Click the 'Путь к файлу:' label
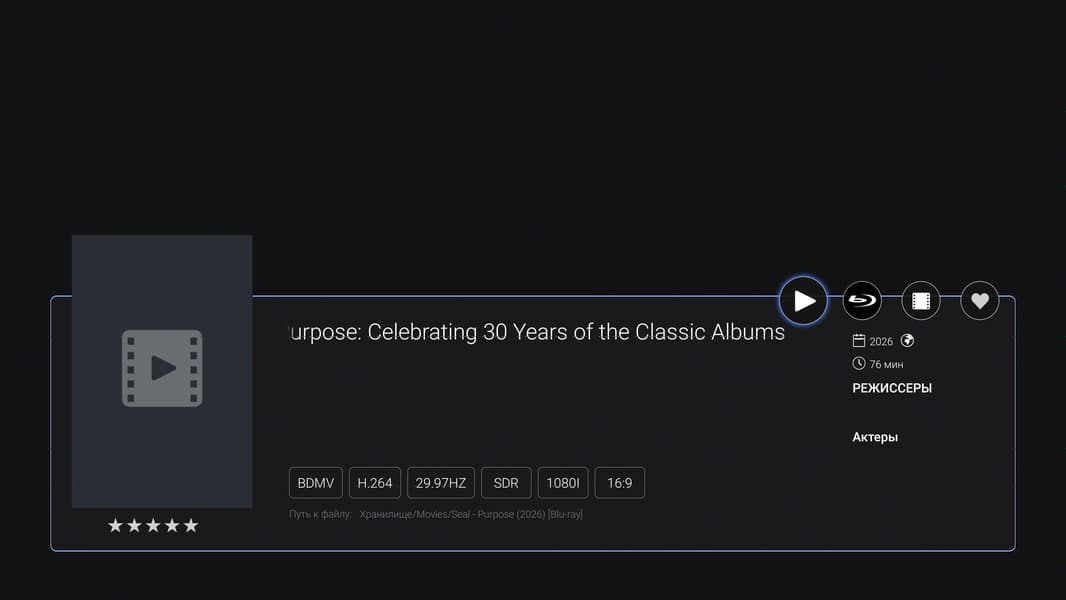 pyautogui.click(x=320, y=514)
